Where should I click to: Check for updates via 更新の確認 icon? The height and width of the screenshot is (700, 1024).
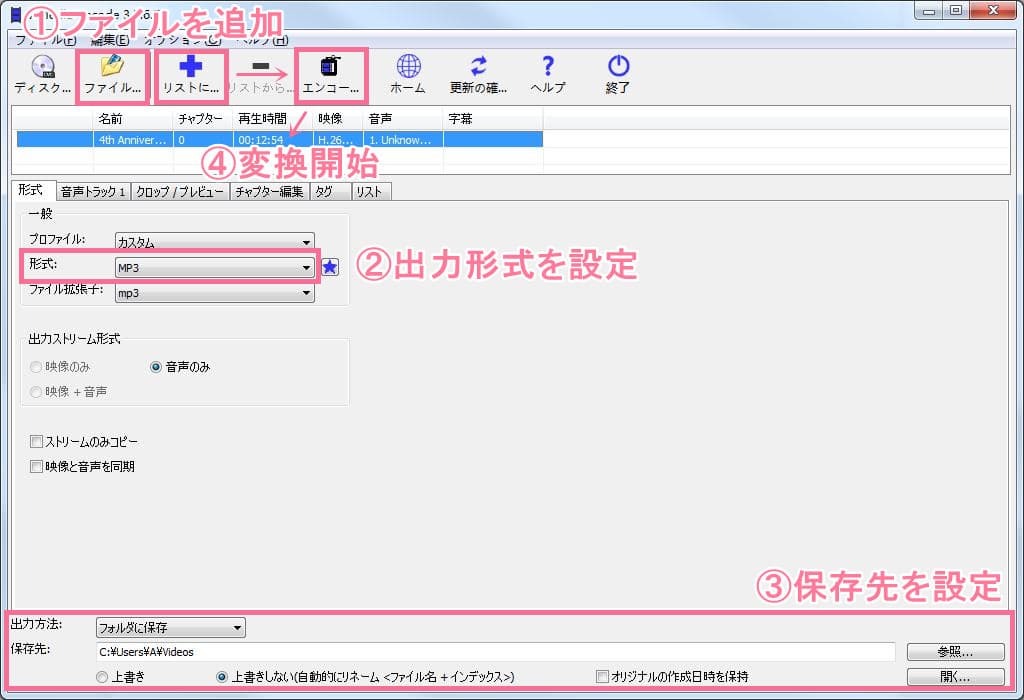click(478, 74)
